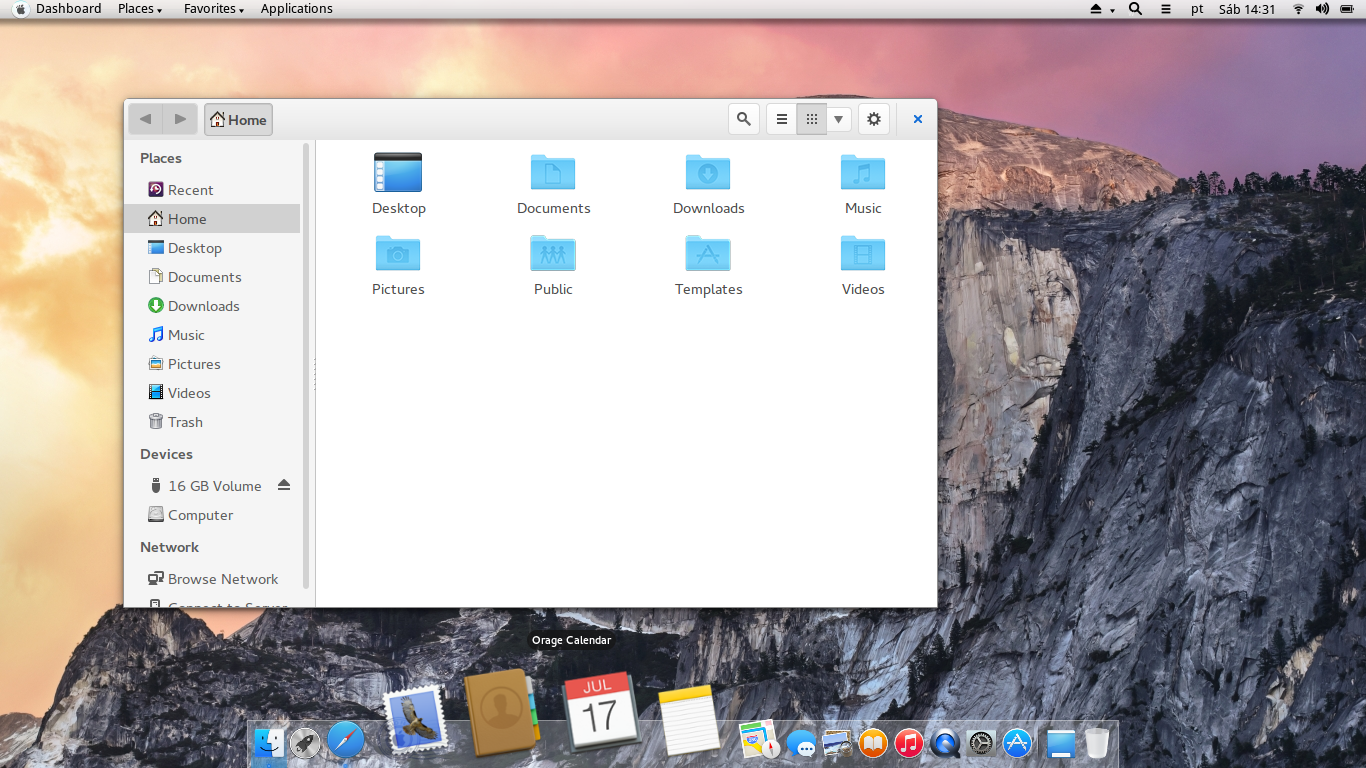Open the search magnifier in the top panel
1366x768 pixels.
1135,9
